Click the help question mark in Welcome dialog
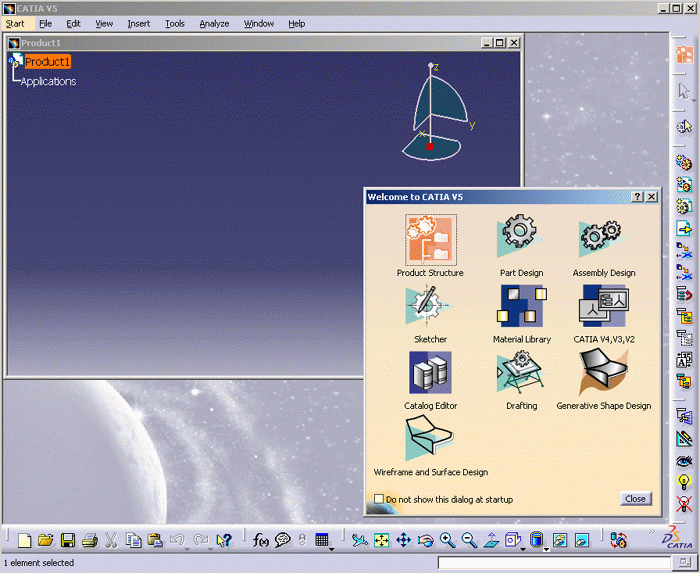 click(637, 197)
